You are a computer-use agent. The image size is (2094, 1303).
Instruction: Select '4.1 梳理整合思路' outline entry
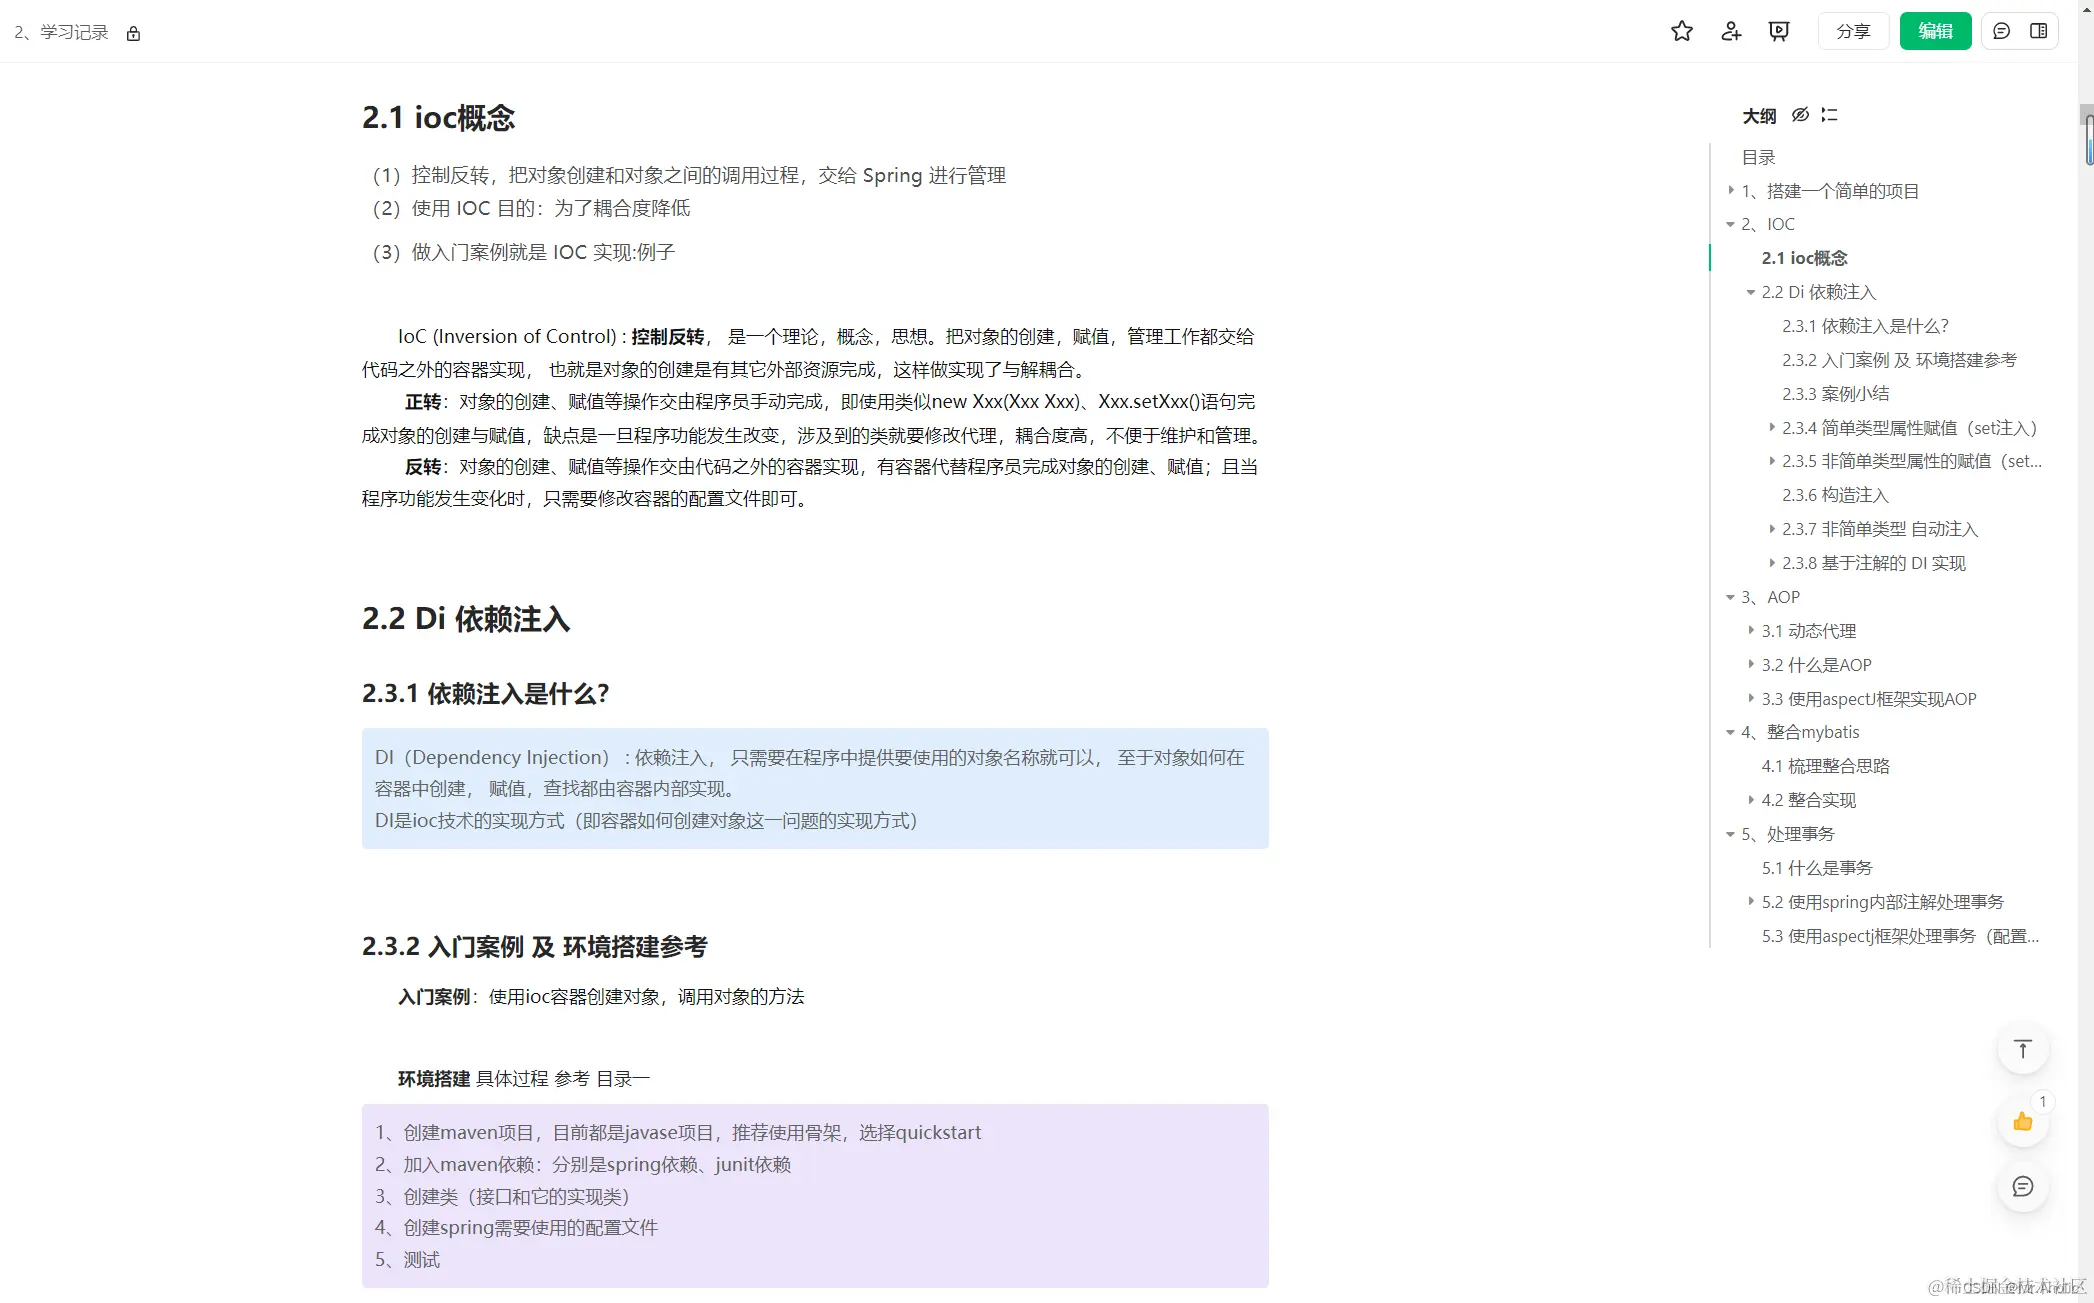click(1826, 766)
